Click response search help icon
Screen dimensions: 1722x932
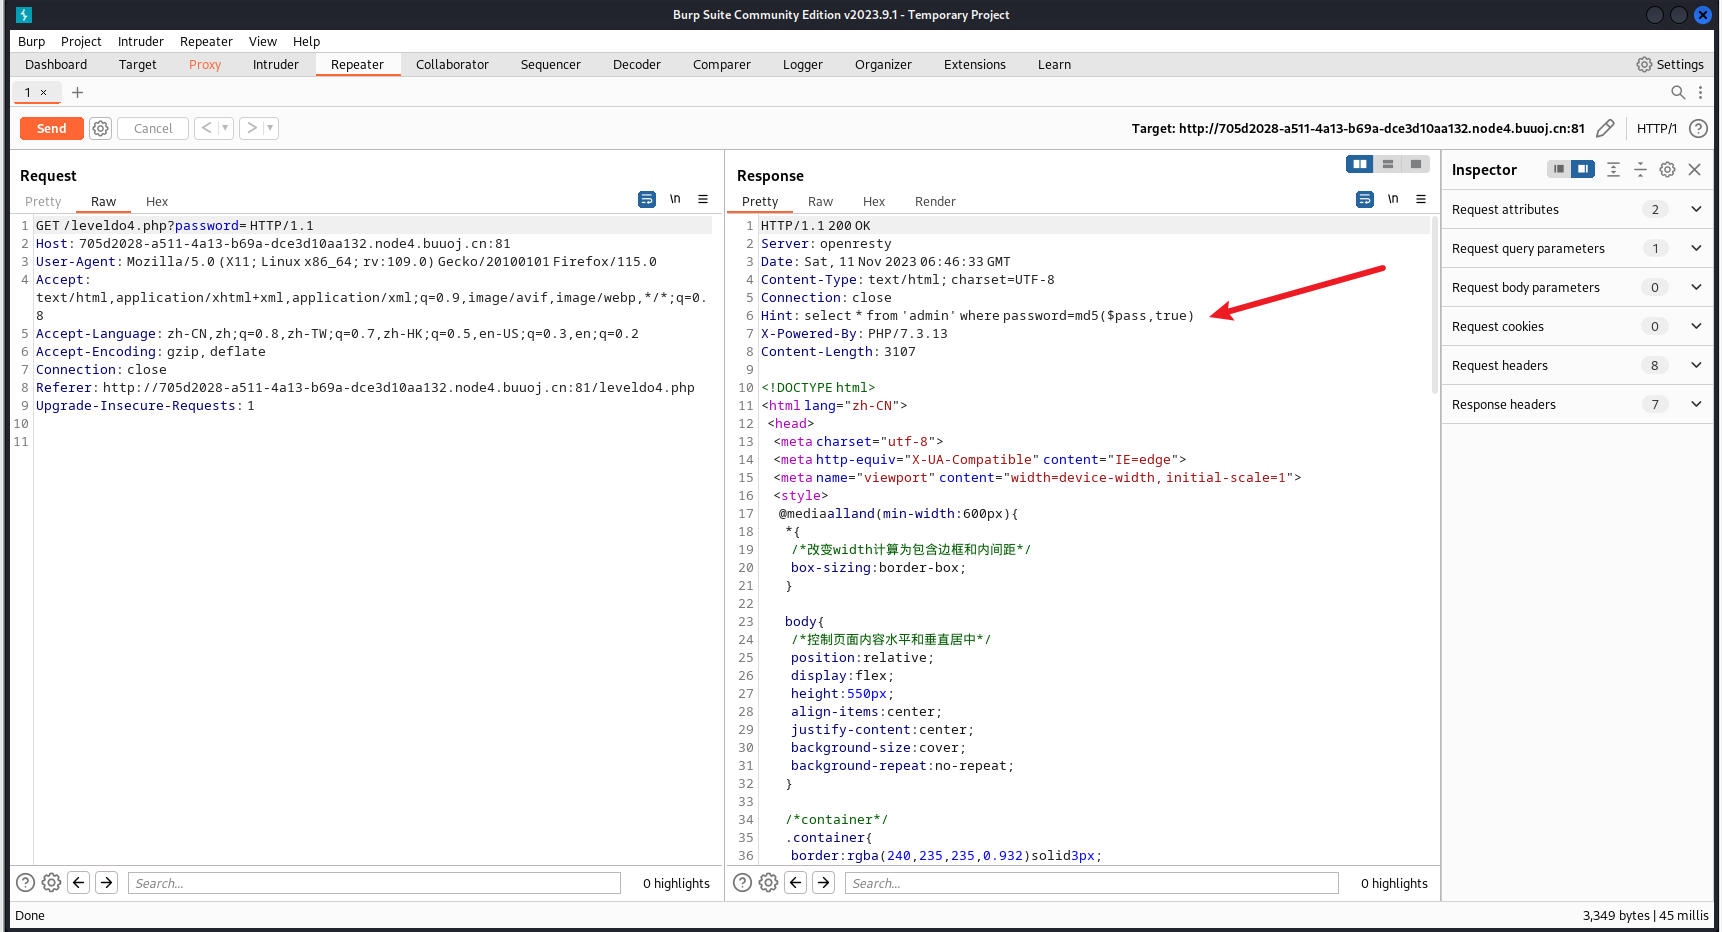(742, 882)
